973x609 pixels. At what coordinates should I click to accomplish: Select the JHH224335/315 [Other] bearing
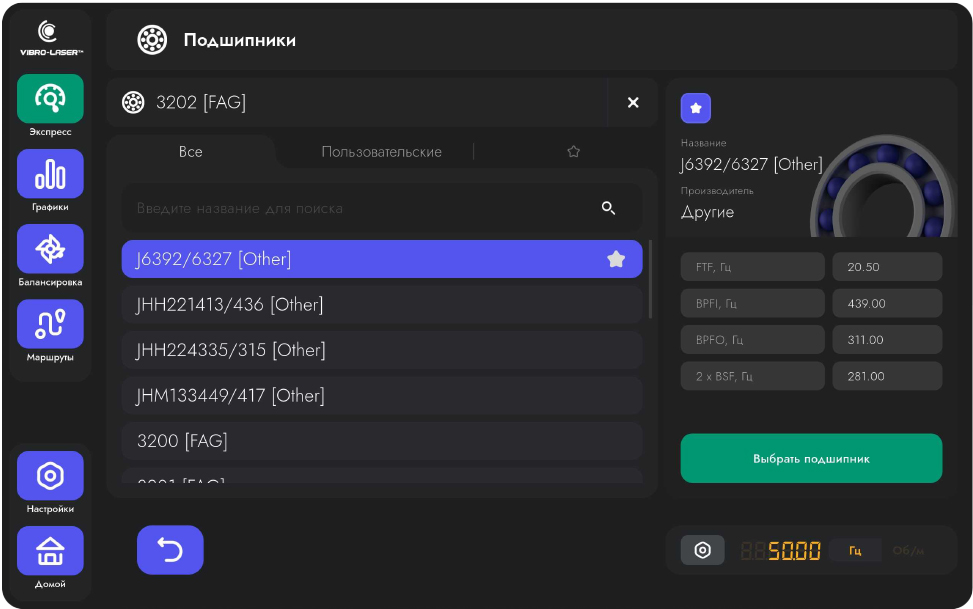point(382,350)
